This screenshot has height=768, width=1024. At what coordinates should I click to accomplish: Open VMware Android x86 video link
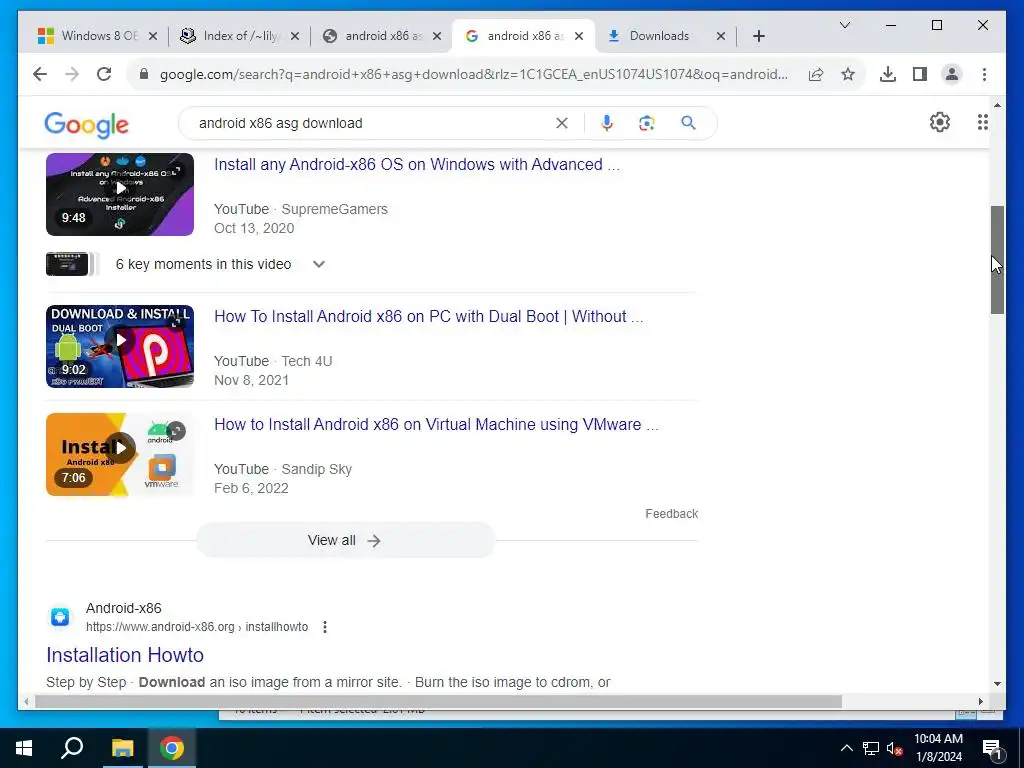(436, 424)
